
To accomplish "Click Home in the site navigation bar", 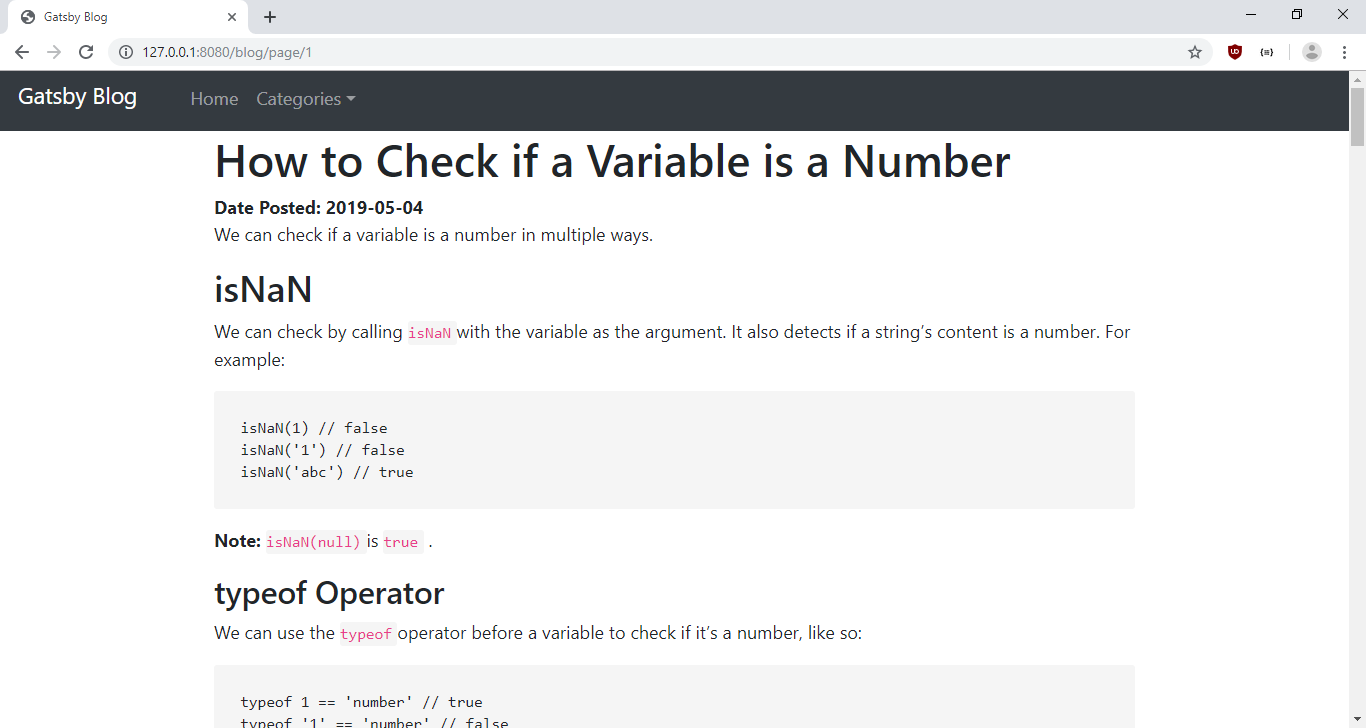I will pos(214,98).
